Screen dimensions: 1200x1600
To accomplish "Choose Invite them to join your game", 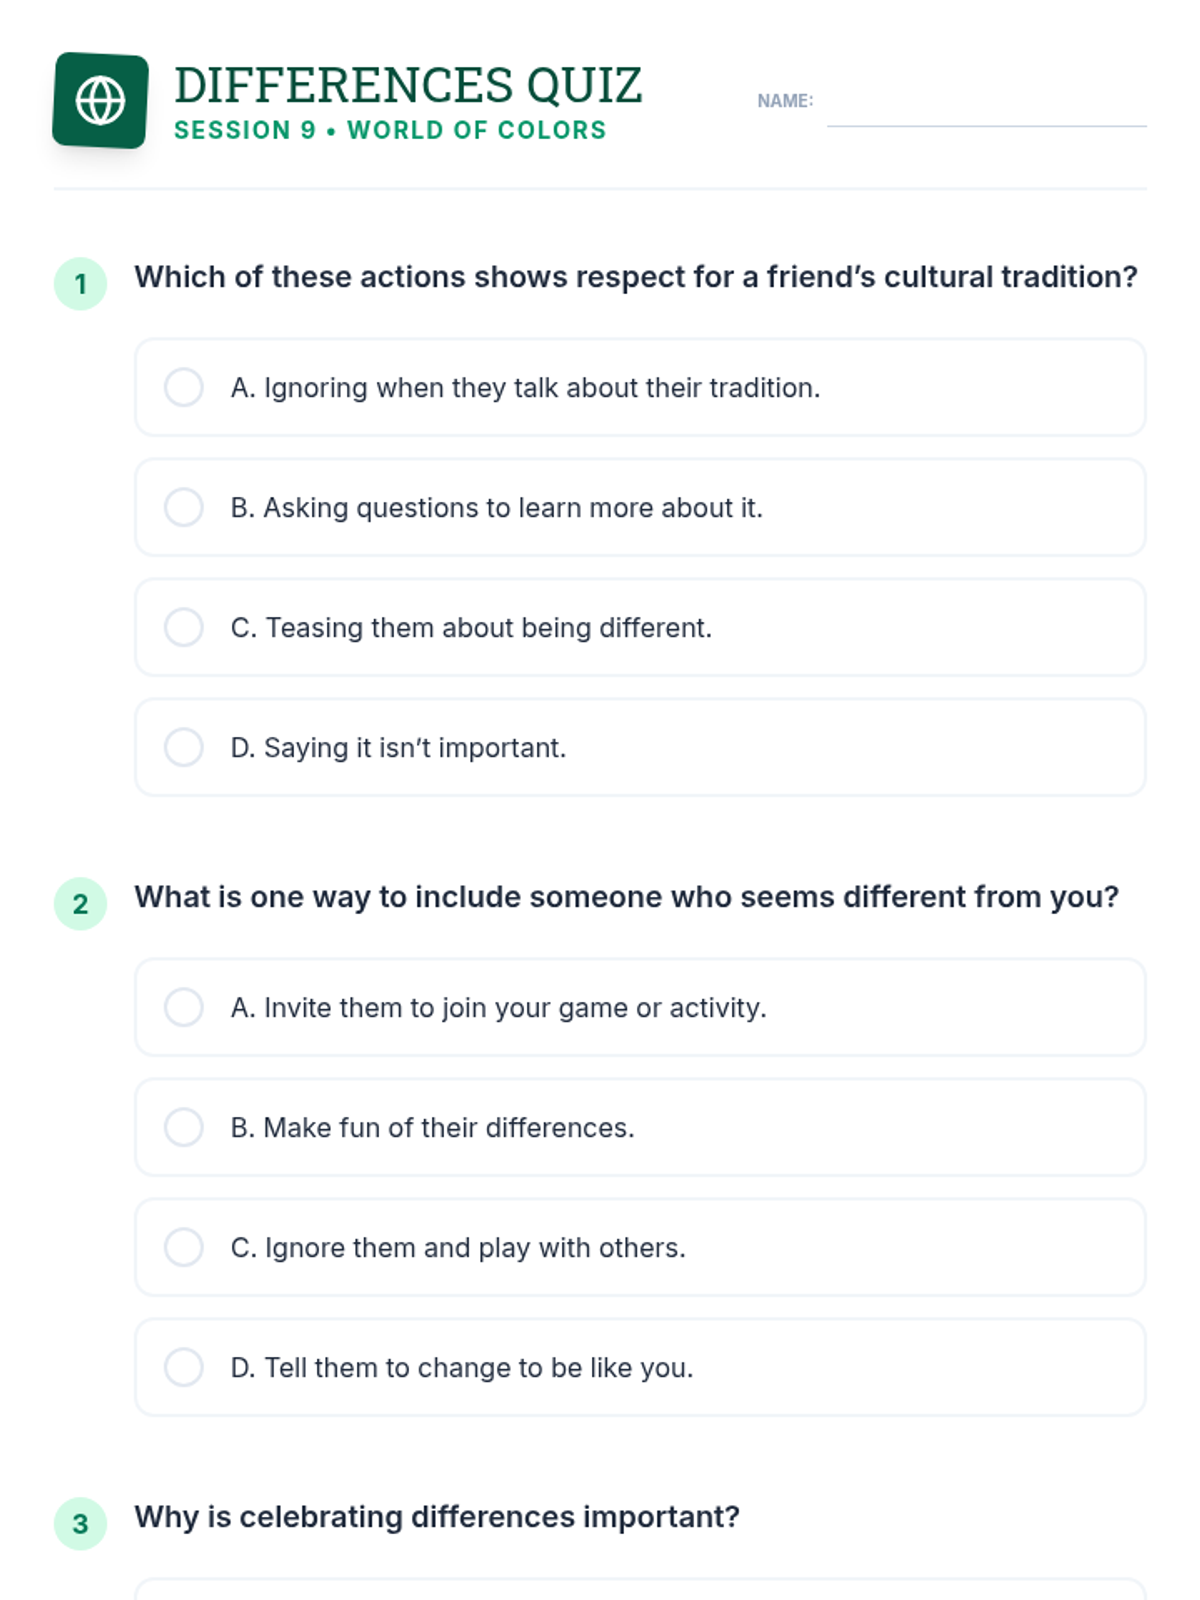I will coord(184,1007).
